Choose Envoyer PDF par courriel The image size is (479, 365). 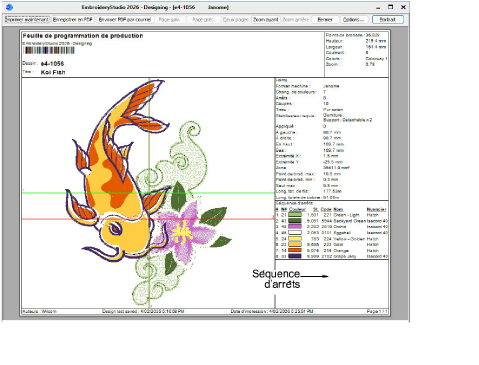(125, 20)
